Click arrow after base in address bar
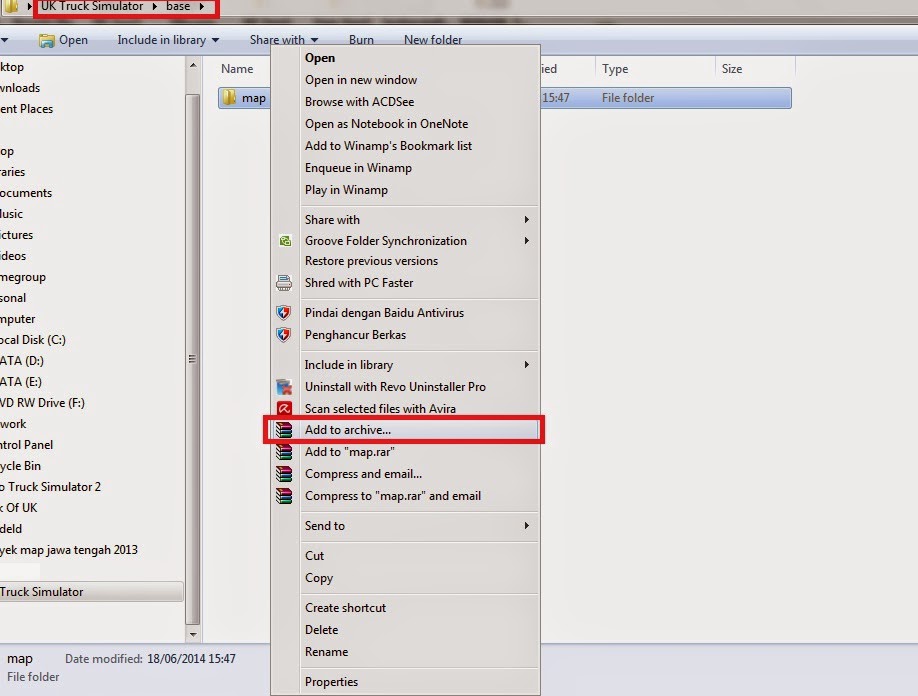Screen dimensions: 918x696 (x=202, y=6)
